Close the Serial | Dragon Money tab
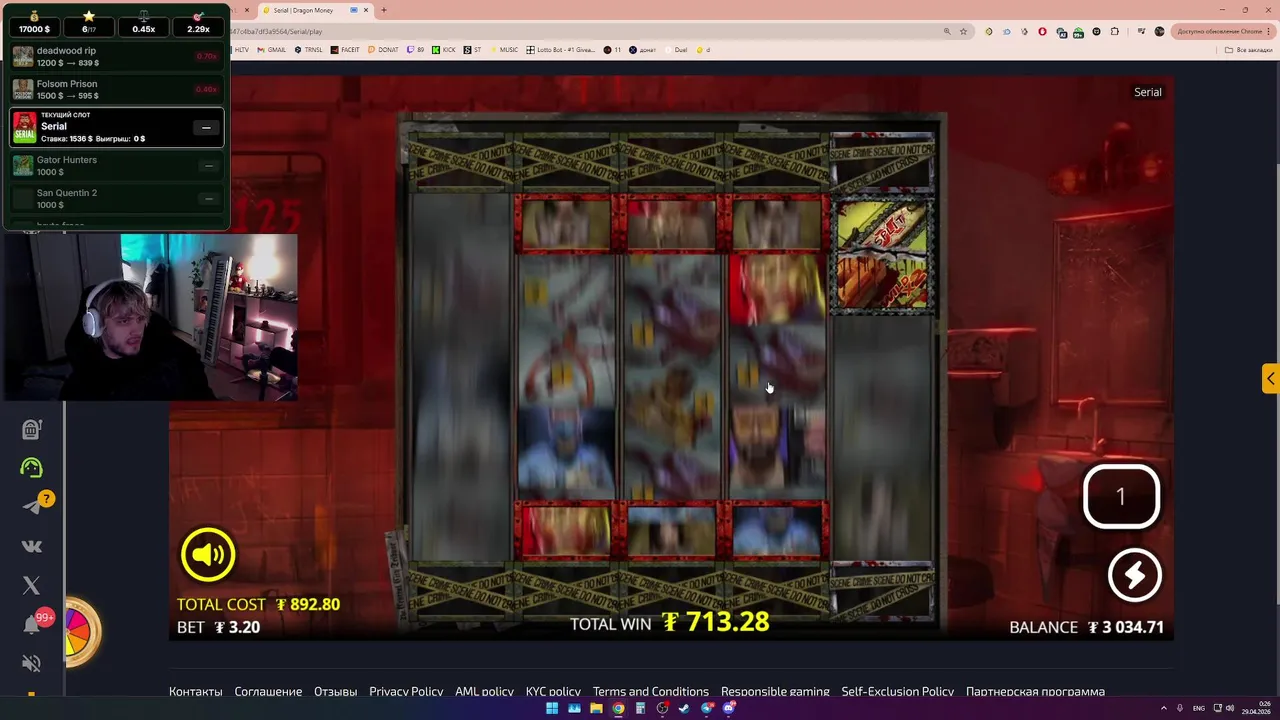1280x720 pixels. 366,10
